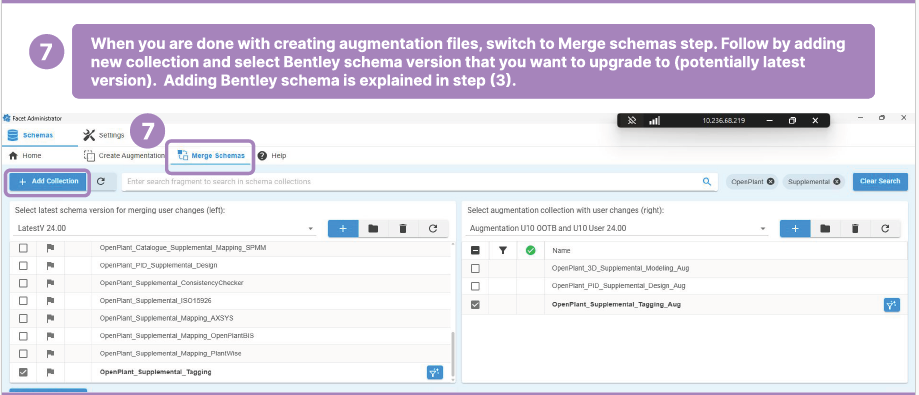Screen dimensions: 919x395
Task: Click flag icon for OpenPlant_Supplemental_Mapping_OpenPlantBIS
Action: (50, 336)
